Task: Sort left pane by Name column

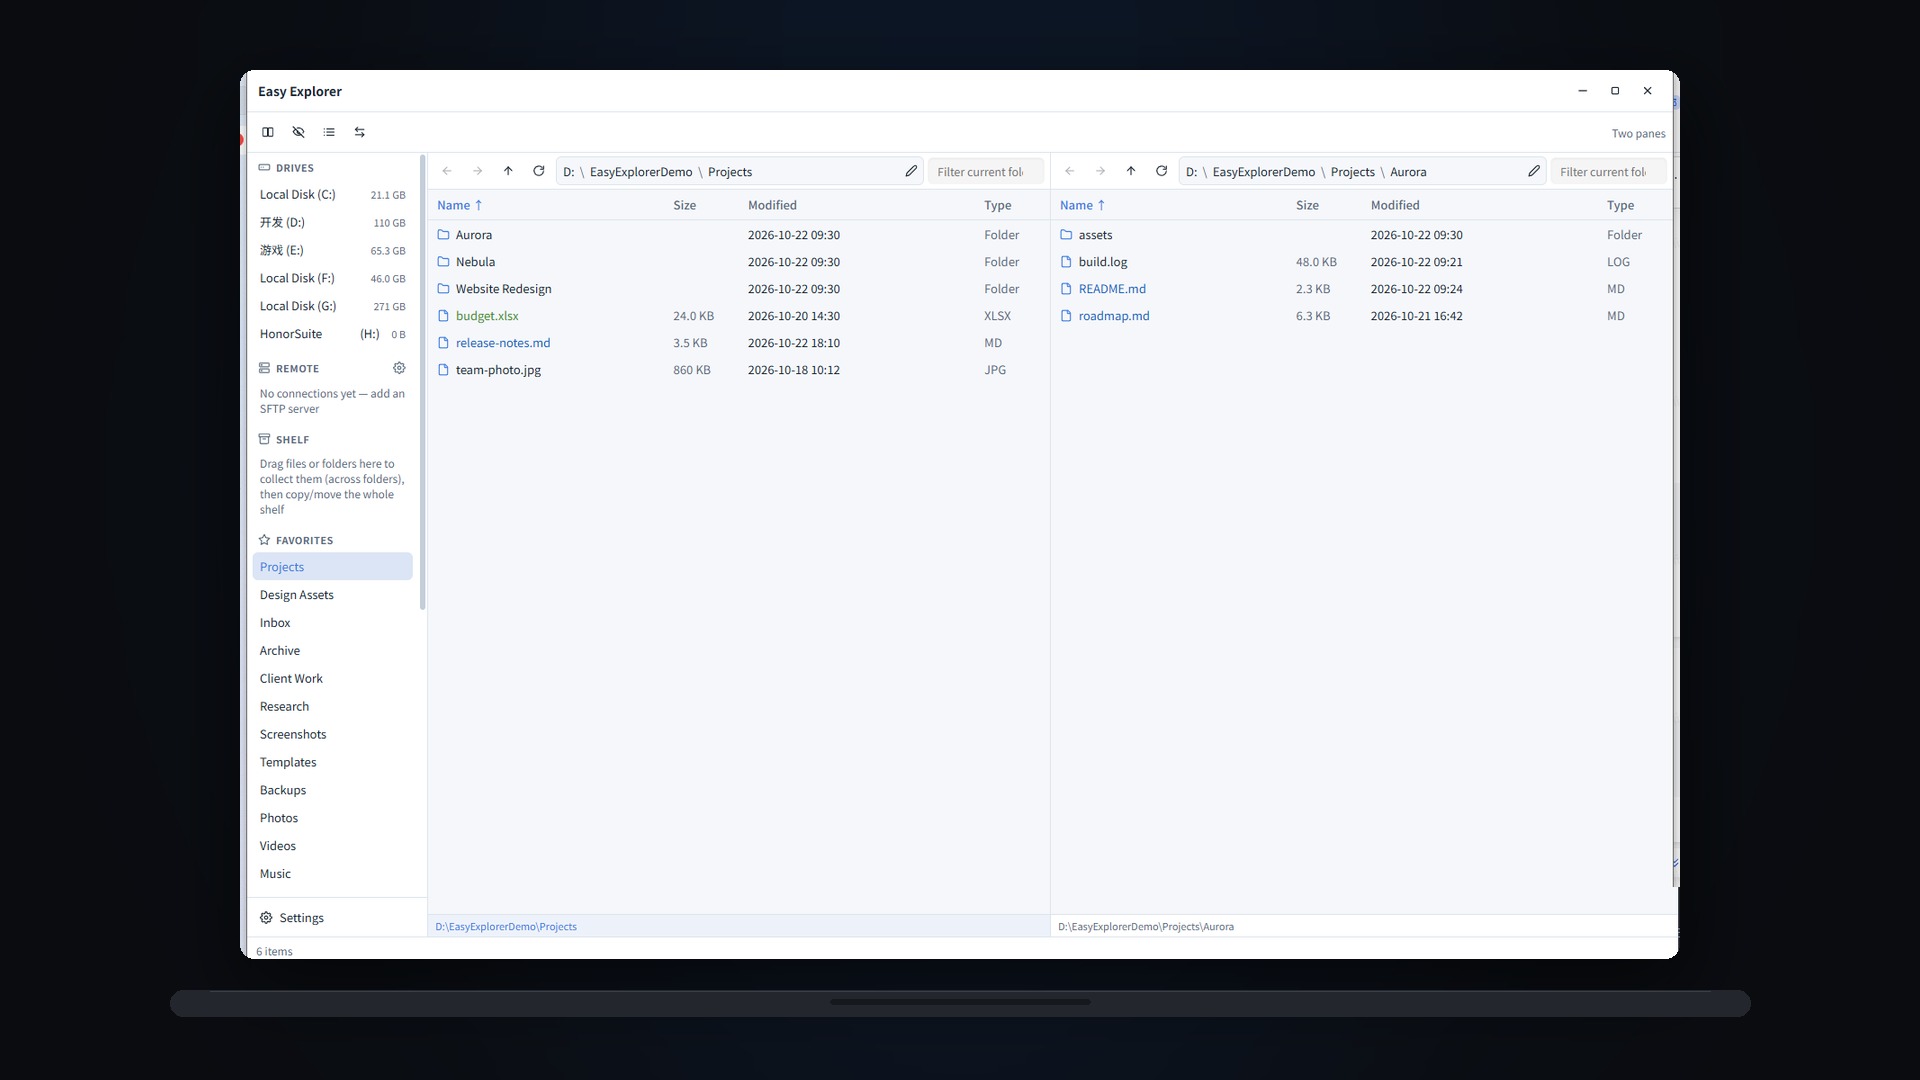Action: [460, 205]
